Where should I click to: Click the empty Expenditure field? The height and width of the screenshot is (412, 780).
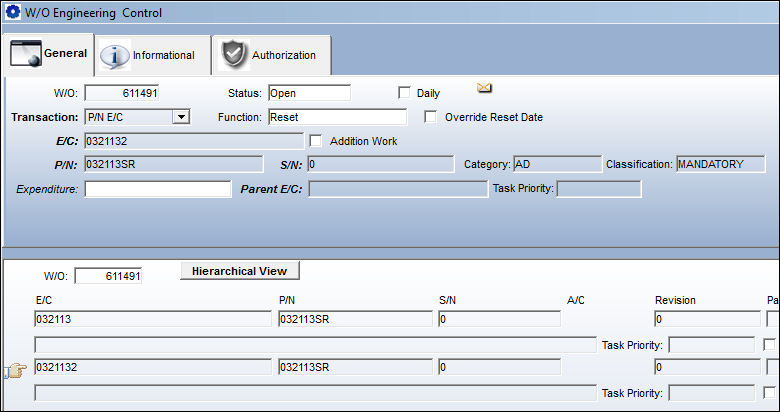pos(158,189)
